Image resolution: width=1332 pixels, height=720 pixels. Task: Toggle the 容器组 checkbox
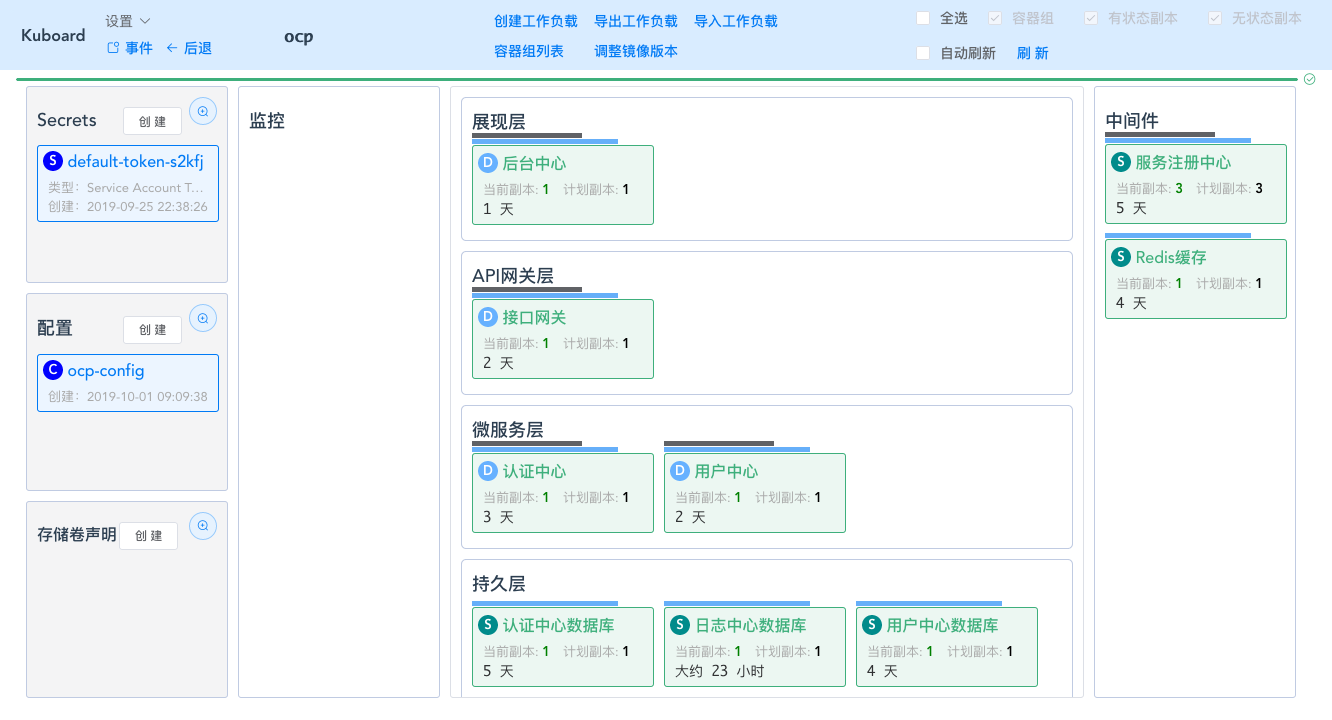click(x=994, y=18)
